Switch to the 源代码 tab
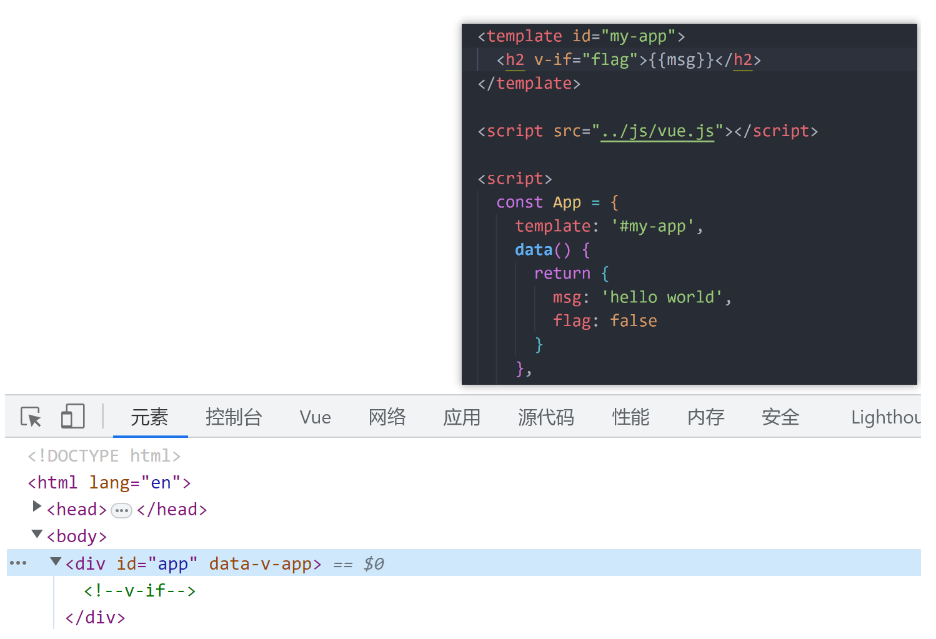This screenshot has width=936, height=639. [x=546, y=417]
